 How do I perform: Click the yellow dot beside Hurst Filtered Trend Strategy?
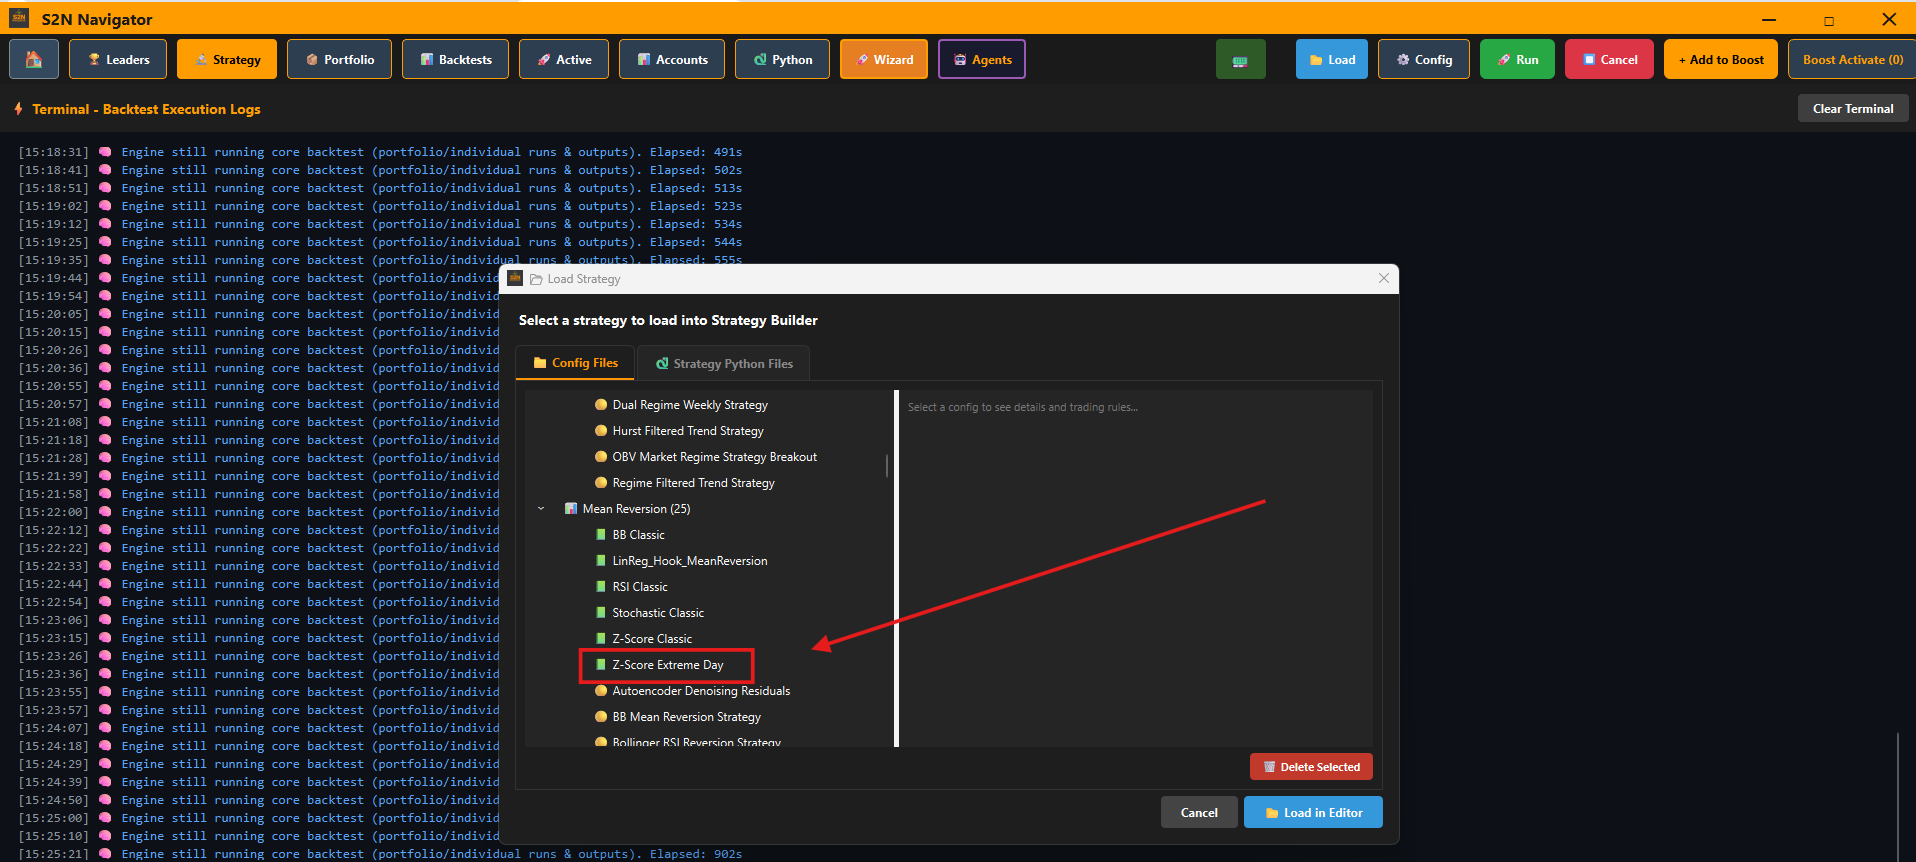(601, 431)
